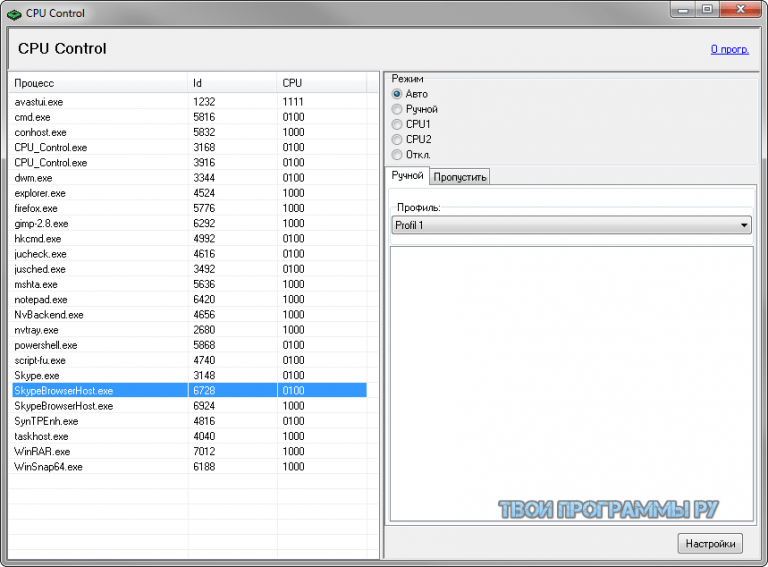The image size is (768, 567).
Task: Click Id cell 7012 of WinRAR.exe
Action: pos(204,451)
